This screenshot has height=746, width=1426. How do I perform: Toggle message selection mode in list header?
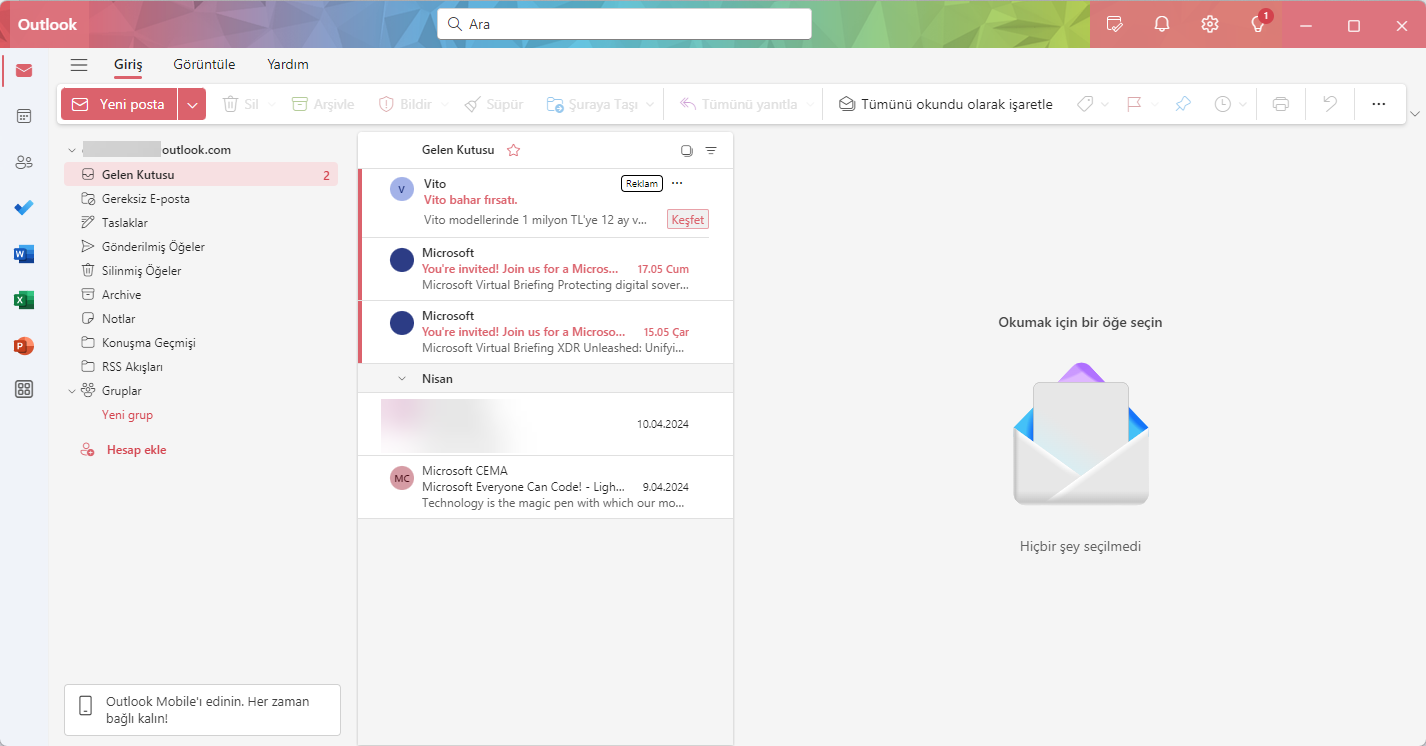[x=687, y=150]
